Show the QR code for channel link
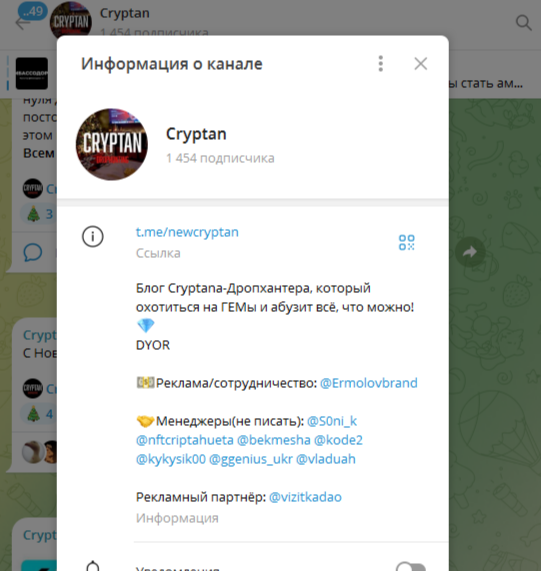 (x=406, y=242)
